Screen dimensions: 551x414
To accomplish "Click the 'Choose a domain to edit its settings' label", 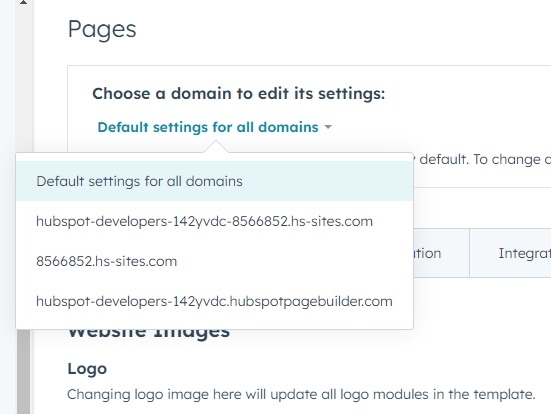I will coord(239,94).
